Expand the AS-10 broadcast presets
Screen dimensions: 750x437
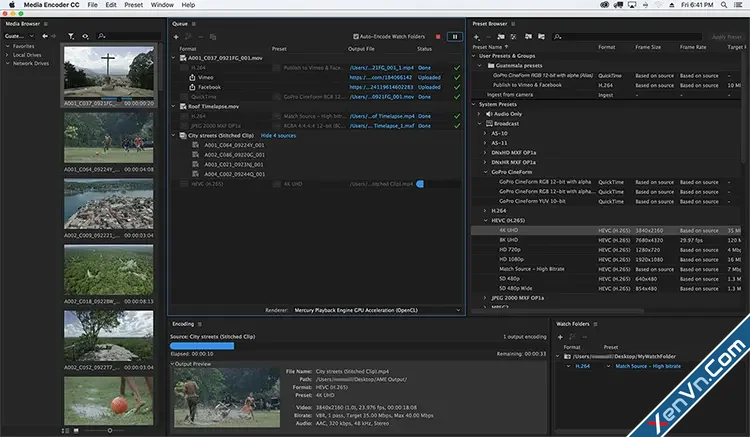click(485, 133)
